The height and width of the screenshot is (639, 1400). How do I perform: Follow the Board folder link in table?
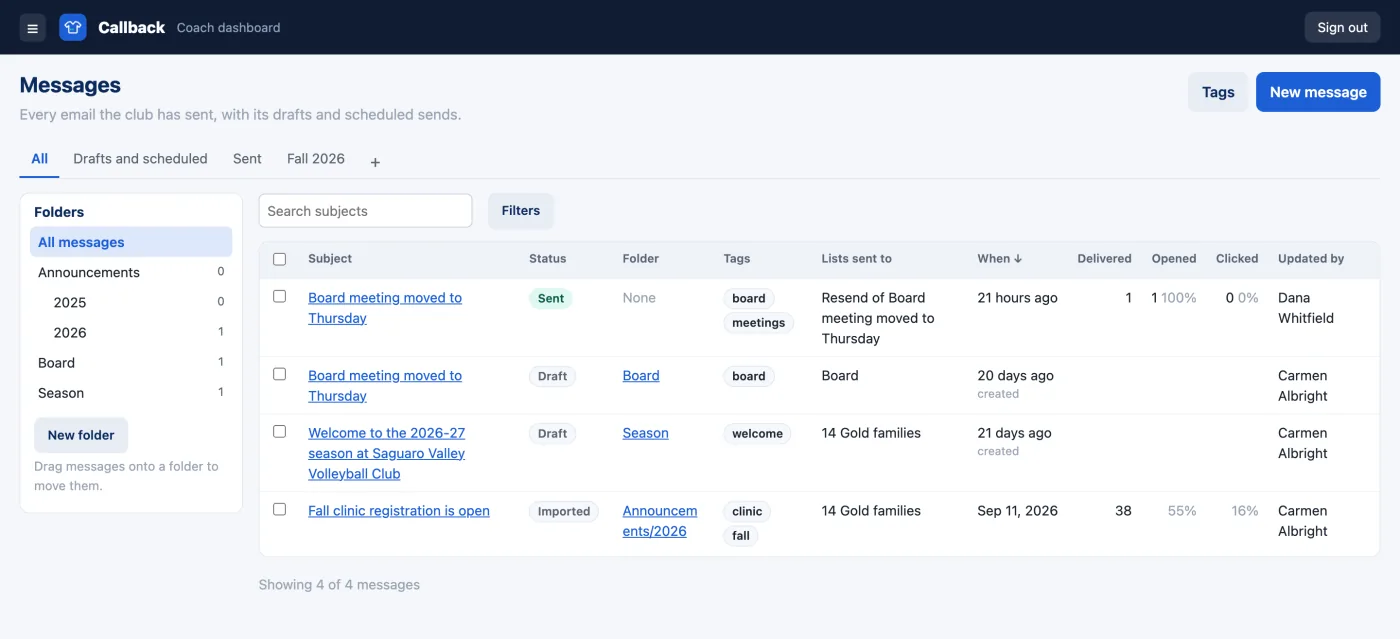tap(641, 376)
